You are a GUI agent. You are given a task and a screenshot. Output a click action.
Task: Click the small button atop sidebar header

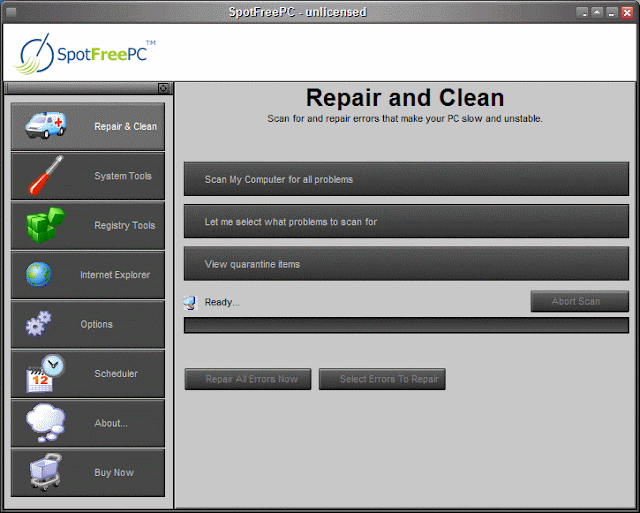click(163, 88)
